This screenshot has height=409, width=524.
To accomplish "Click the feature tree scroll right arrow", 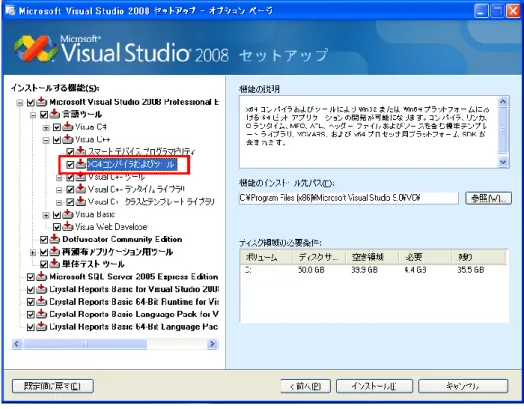I will point(212,344).
